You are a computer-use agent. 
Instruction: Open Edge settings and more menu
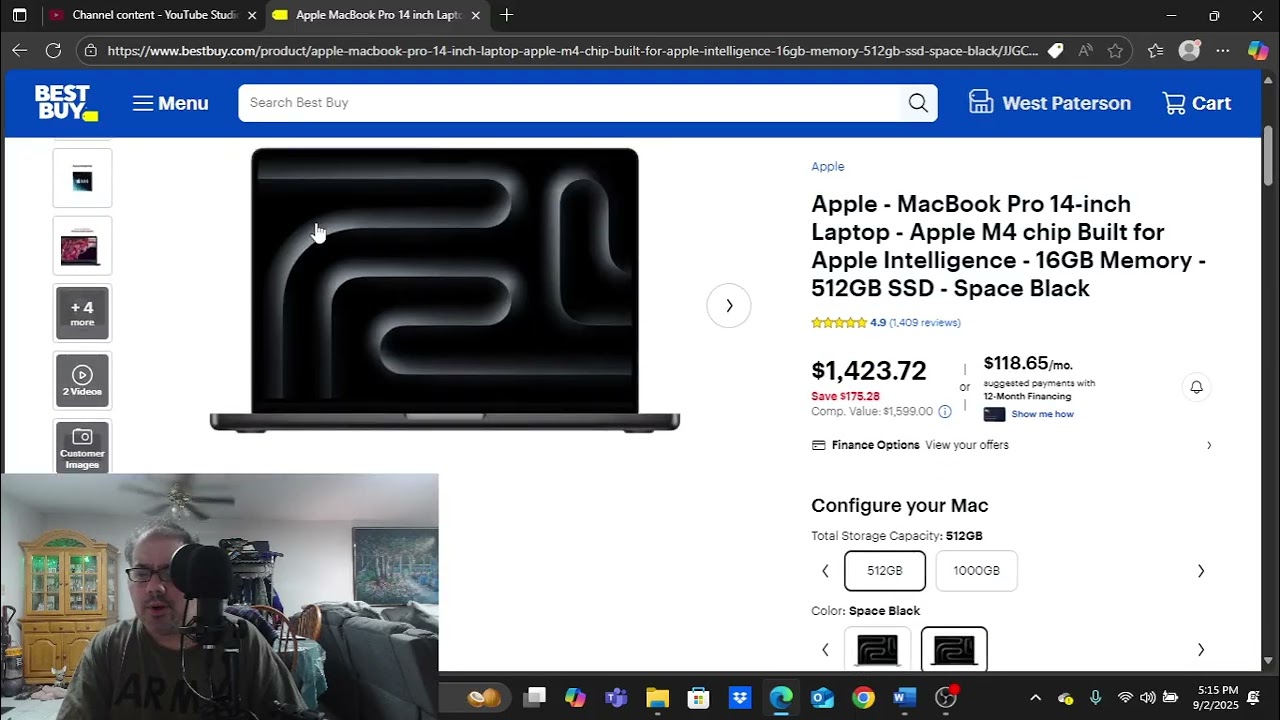(x=1222, y=50)
